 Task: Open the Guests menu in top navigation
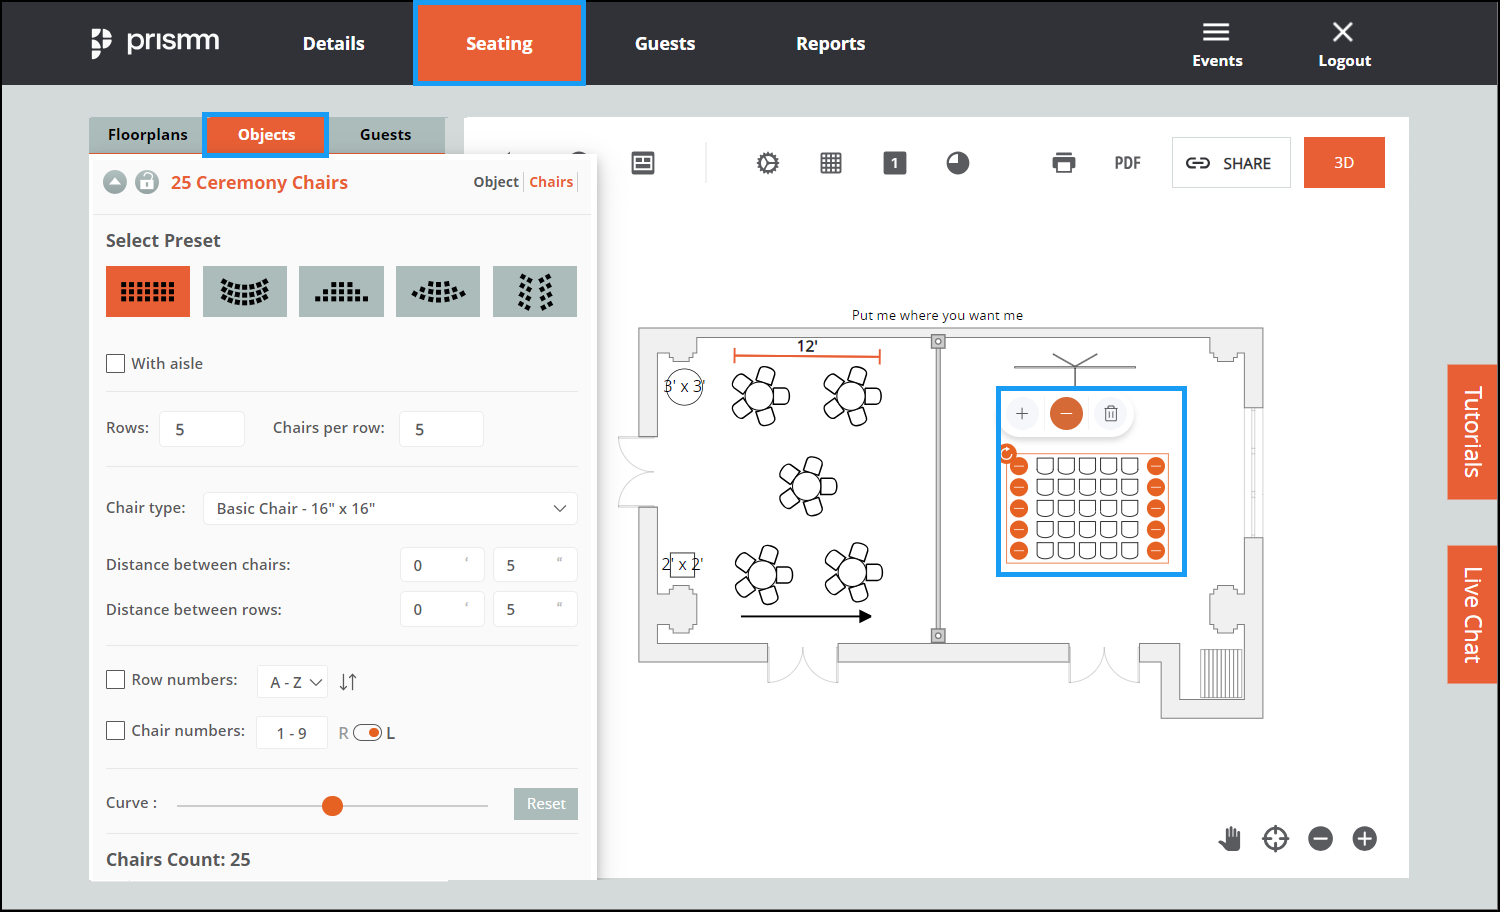tap(664, 43)
